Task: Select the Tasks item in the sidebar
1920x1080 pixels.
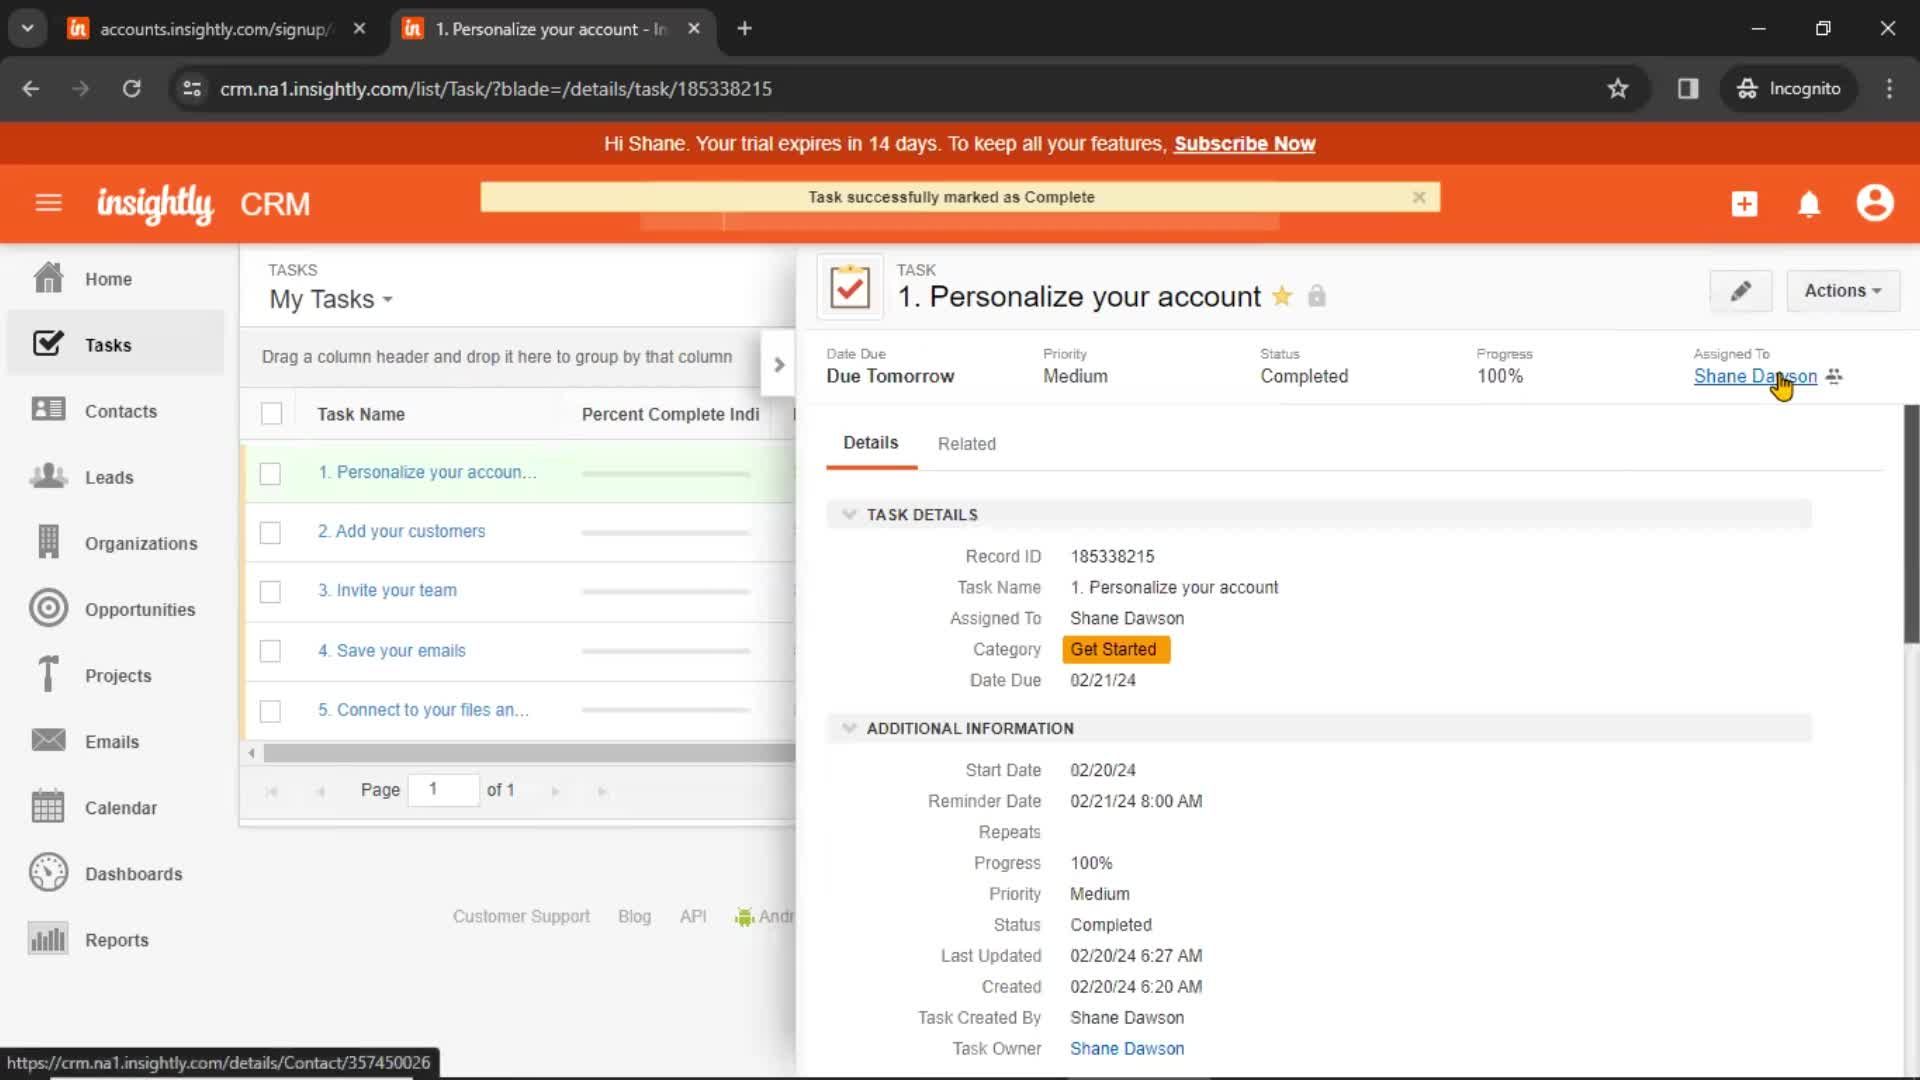Action: click(116, 345)
